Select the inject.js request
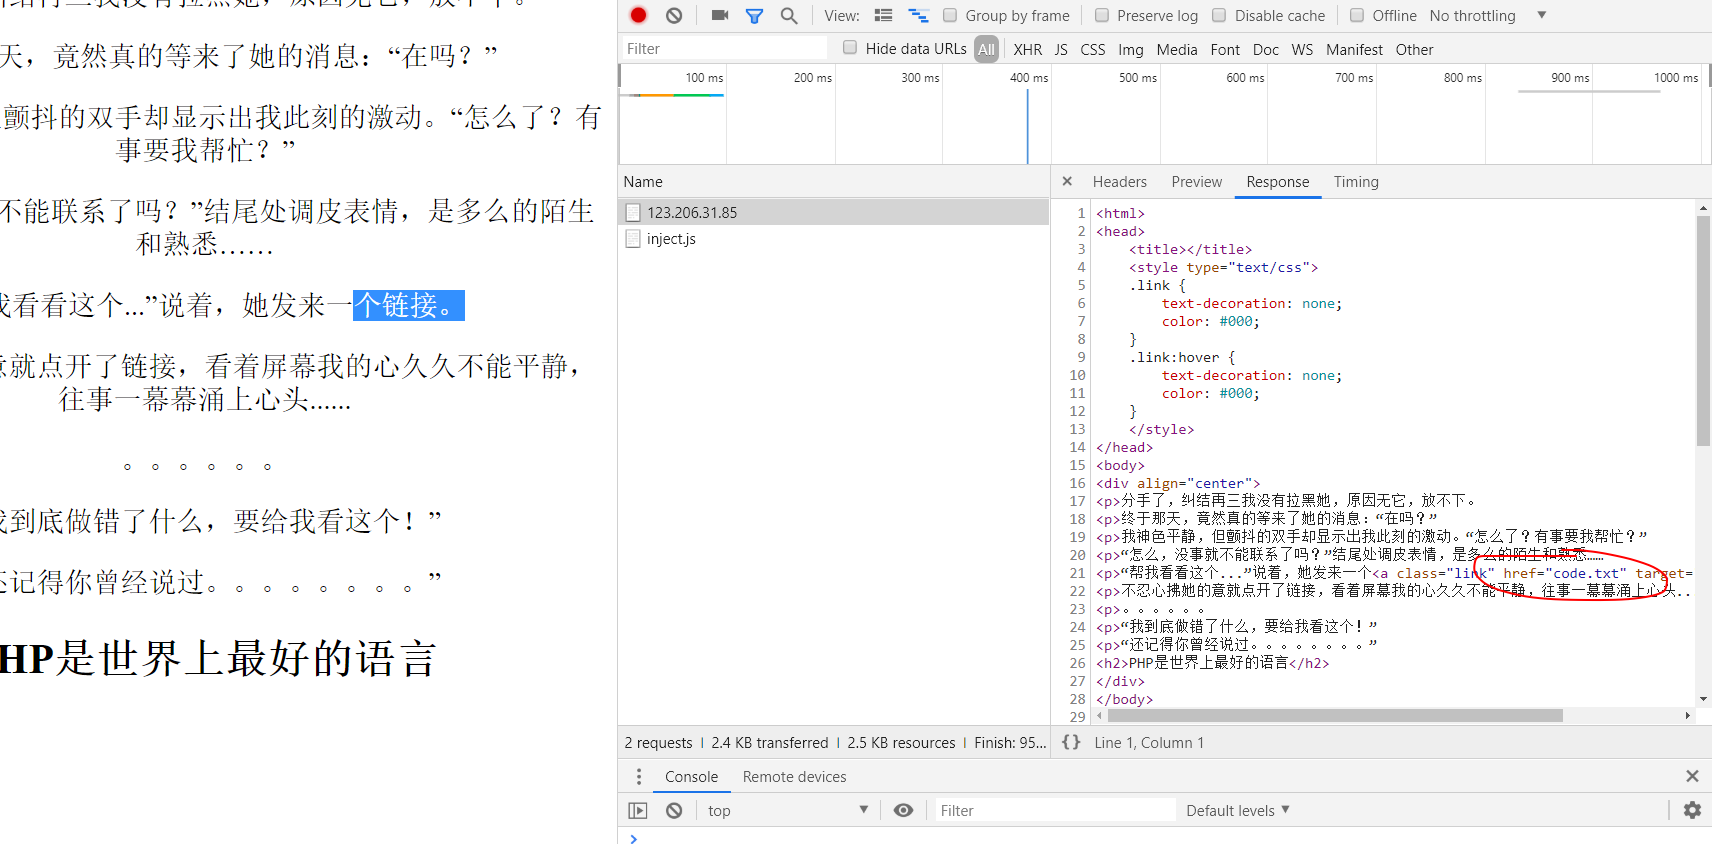 point(671,239)
